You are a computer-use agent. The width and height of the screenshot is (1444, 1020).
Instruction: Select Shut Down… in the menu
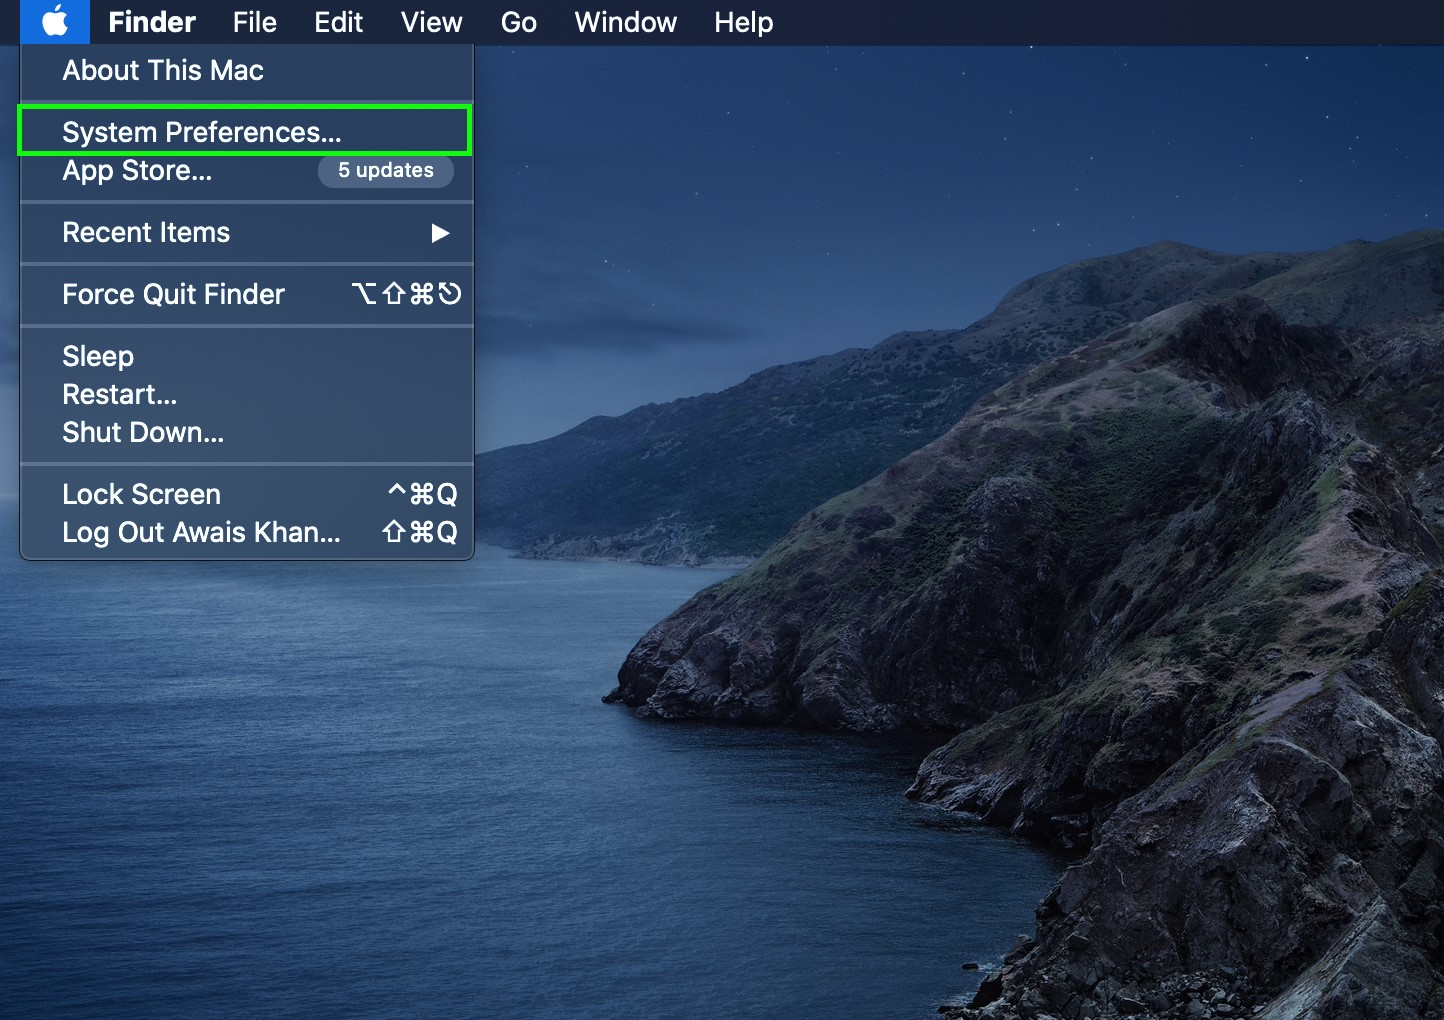pyautogui.click(x=143, y=433)
